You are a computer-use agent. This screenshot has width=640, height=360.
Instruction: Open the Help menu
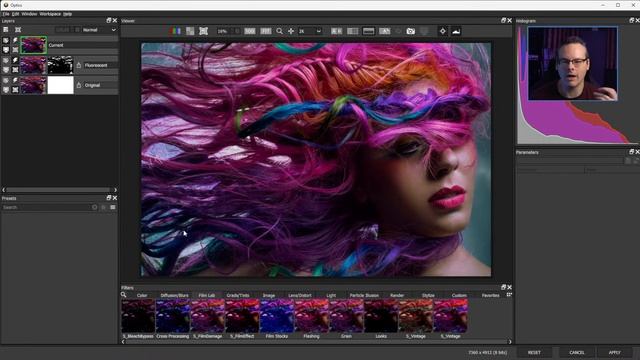68,14
